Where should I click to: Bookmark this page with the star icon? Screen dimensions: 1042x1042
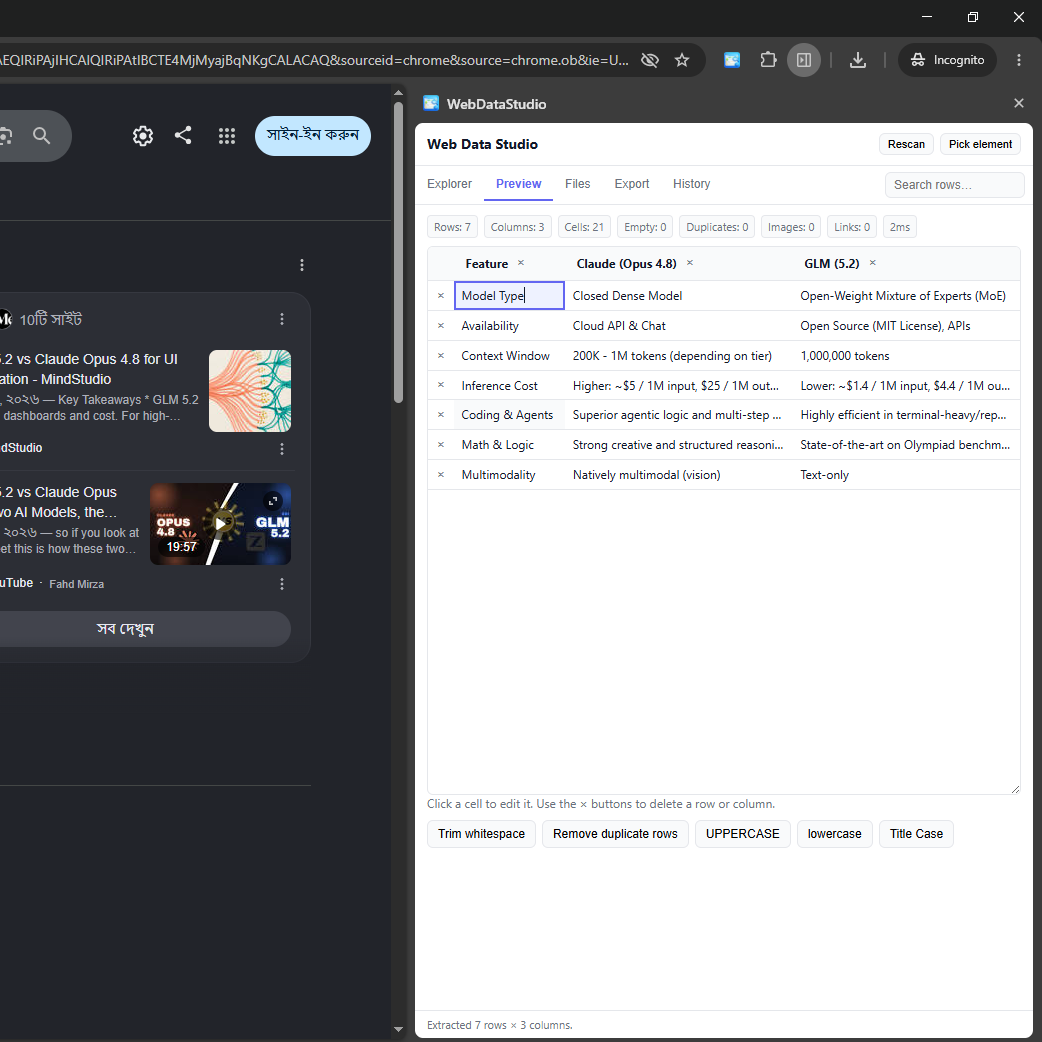click(682, 60)
